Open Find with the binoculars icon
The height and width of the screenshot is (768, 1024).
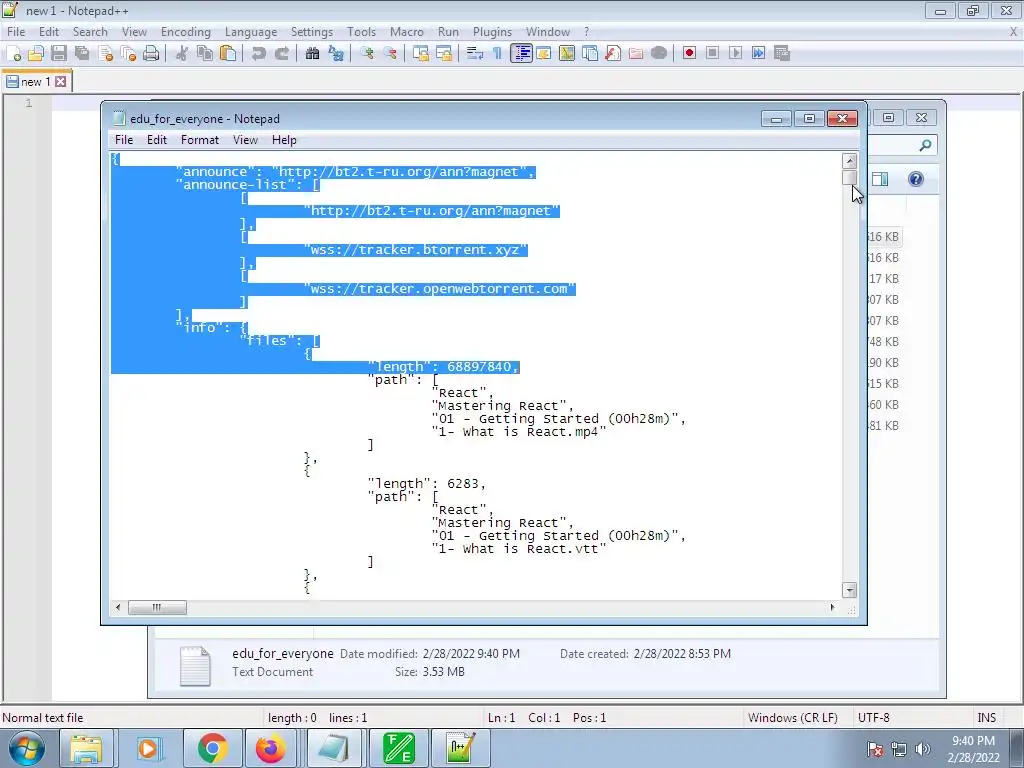coord(313,54)
